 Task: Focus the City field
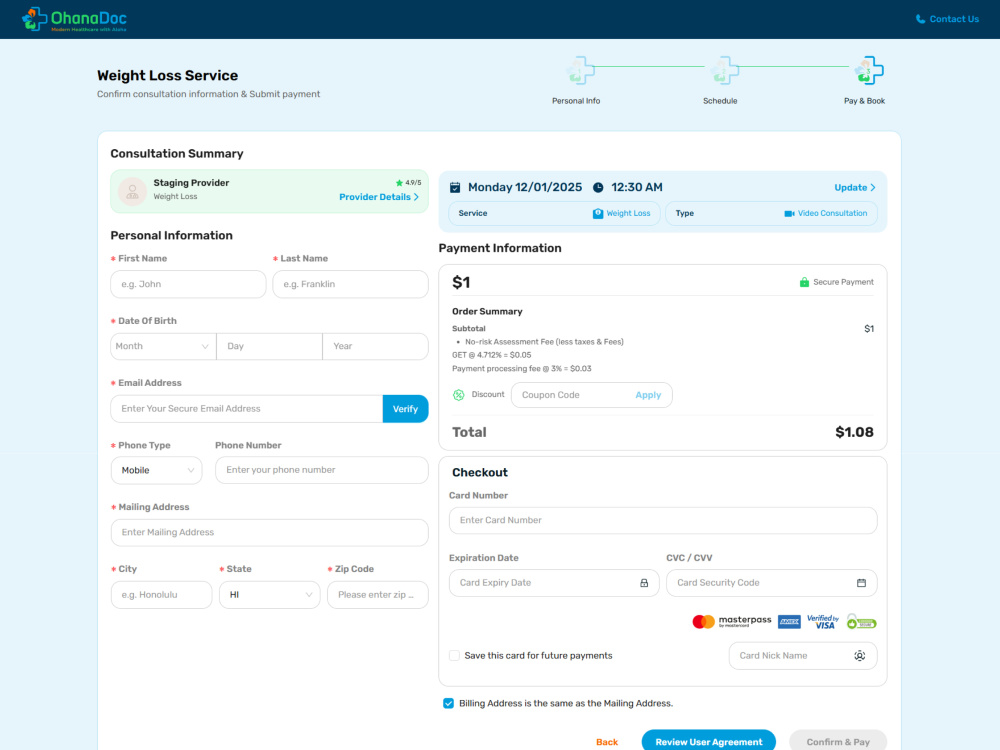(x=161, y=594)
